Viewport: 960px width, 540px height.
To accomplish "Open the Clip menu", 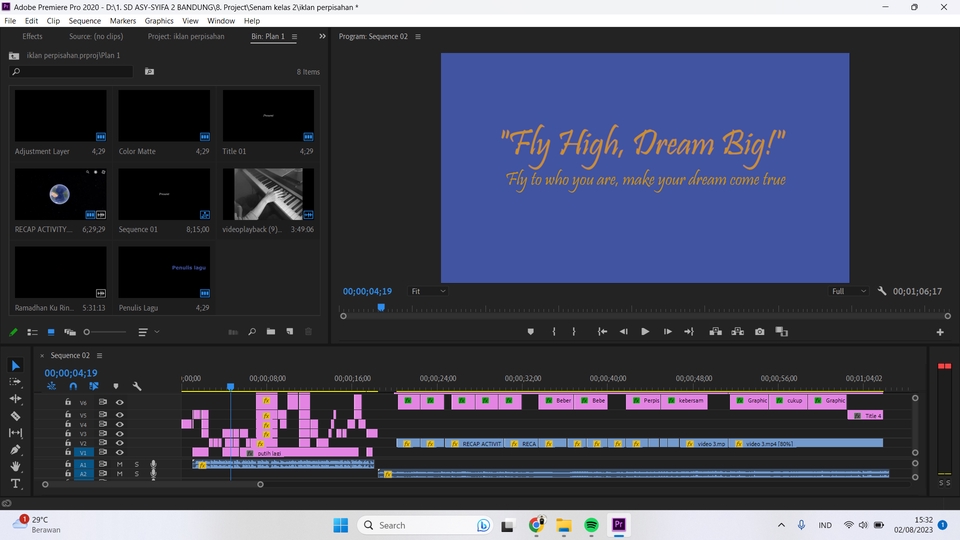I will pyautogui.click(x=53, y=21).
